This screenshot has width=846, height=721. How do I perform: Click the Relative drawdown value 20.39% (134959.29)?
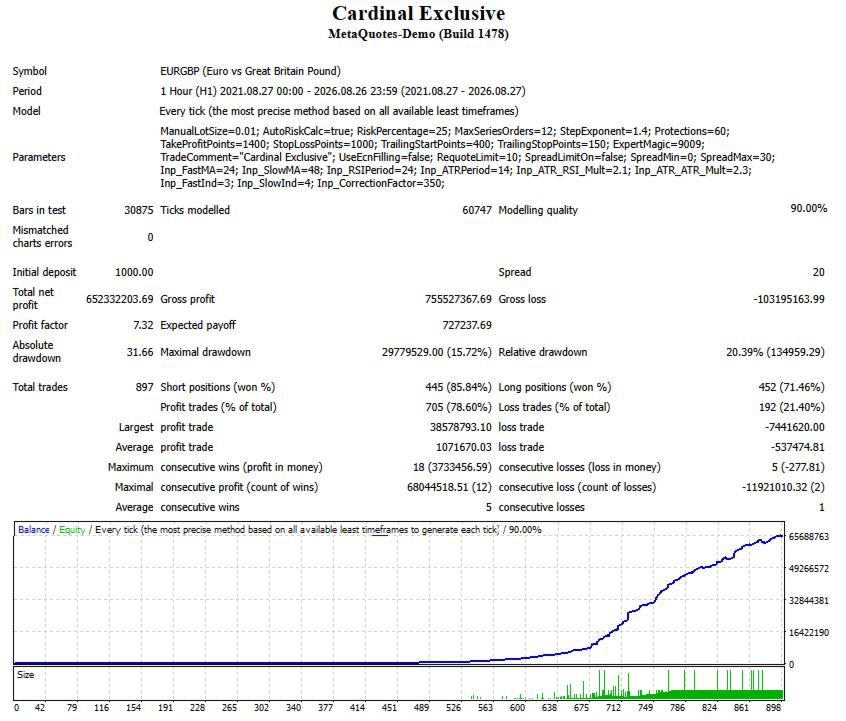775,352
